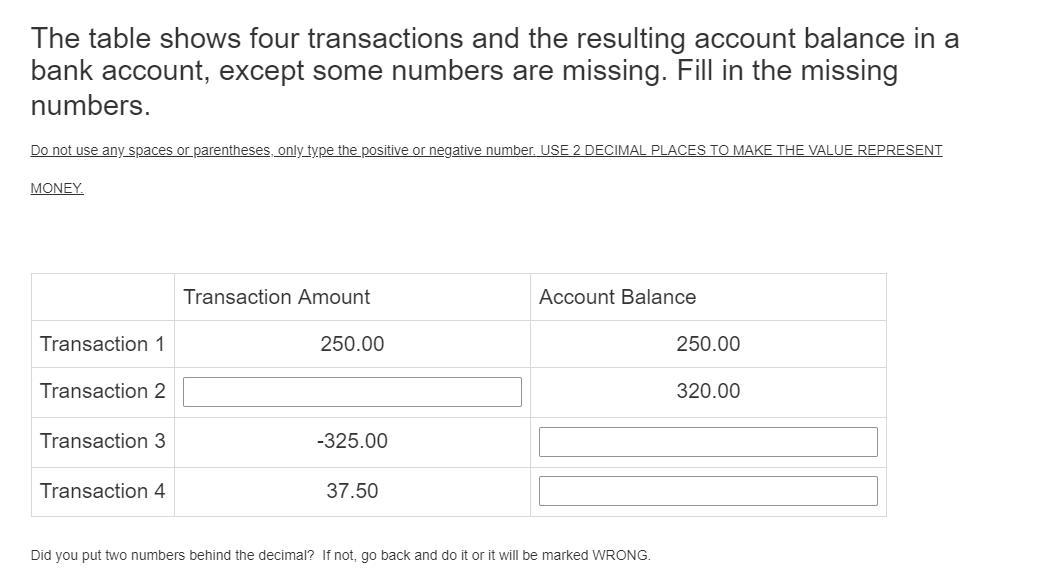Click the 250.00 transaction amount value

tap(352, 344)
